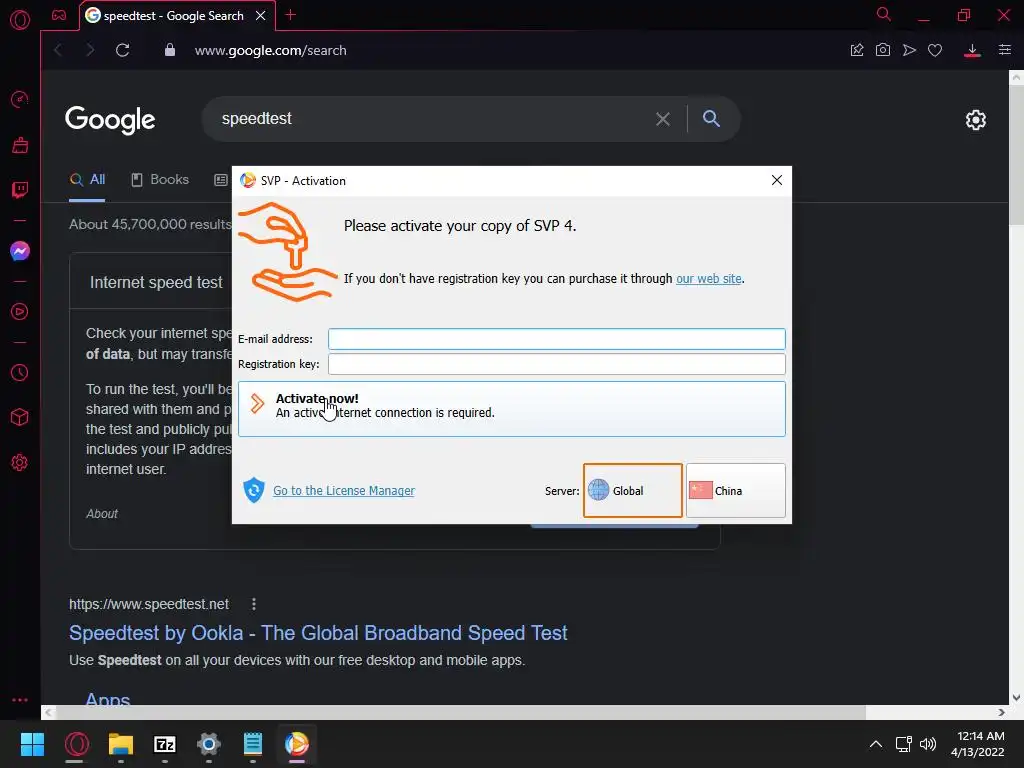Open more options for speedtest.net result

coord(254,604)
